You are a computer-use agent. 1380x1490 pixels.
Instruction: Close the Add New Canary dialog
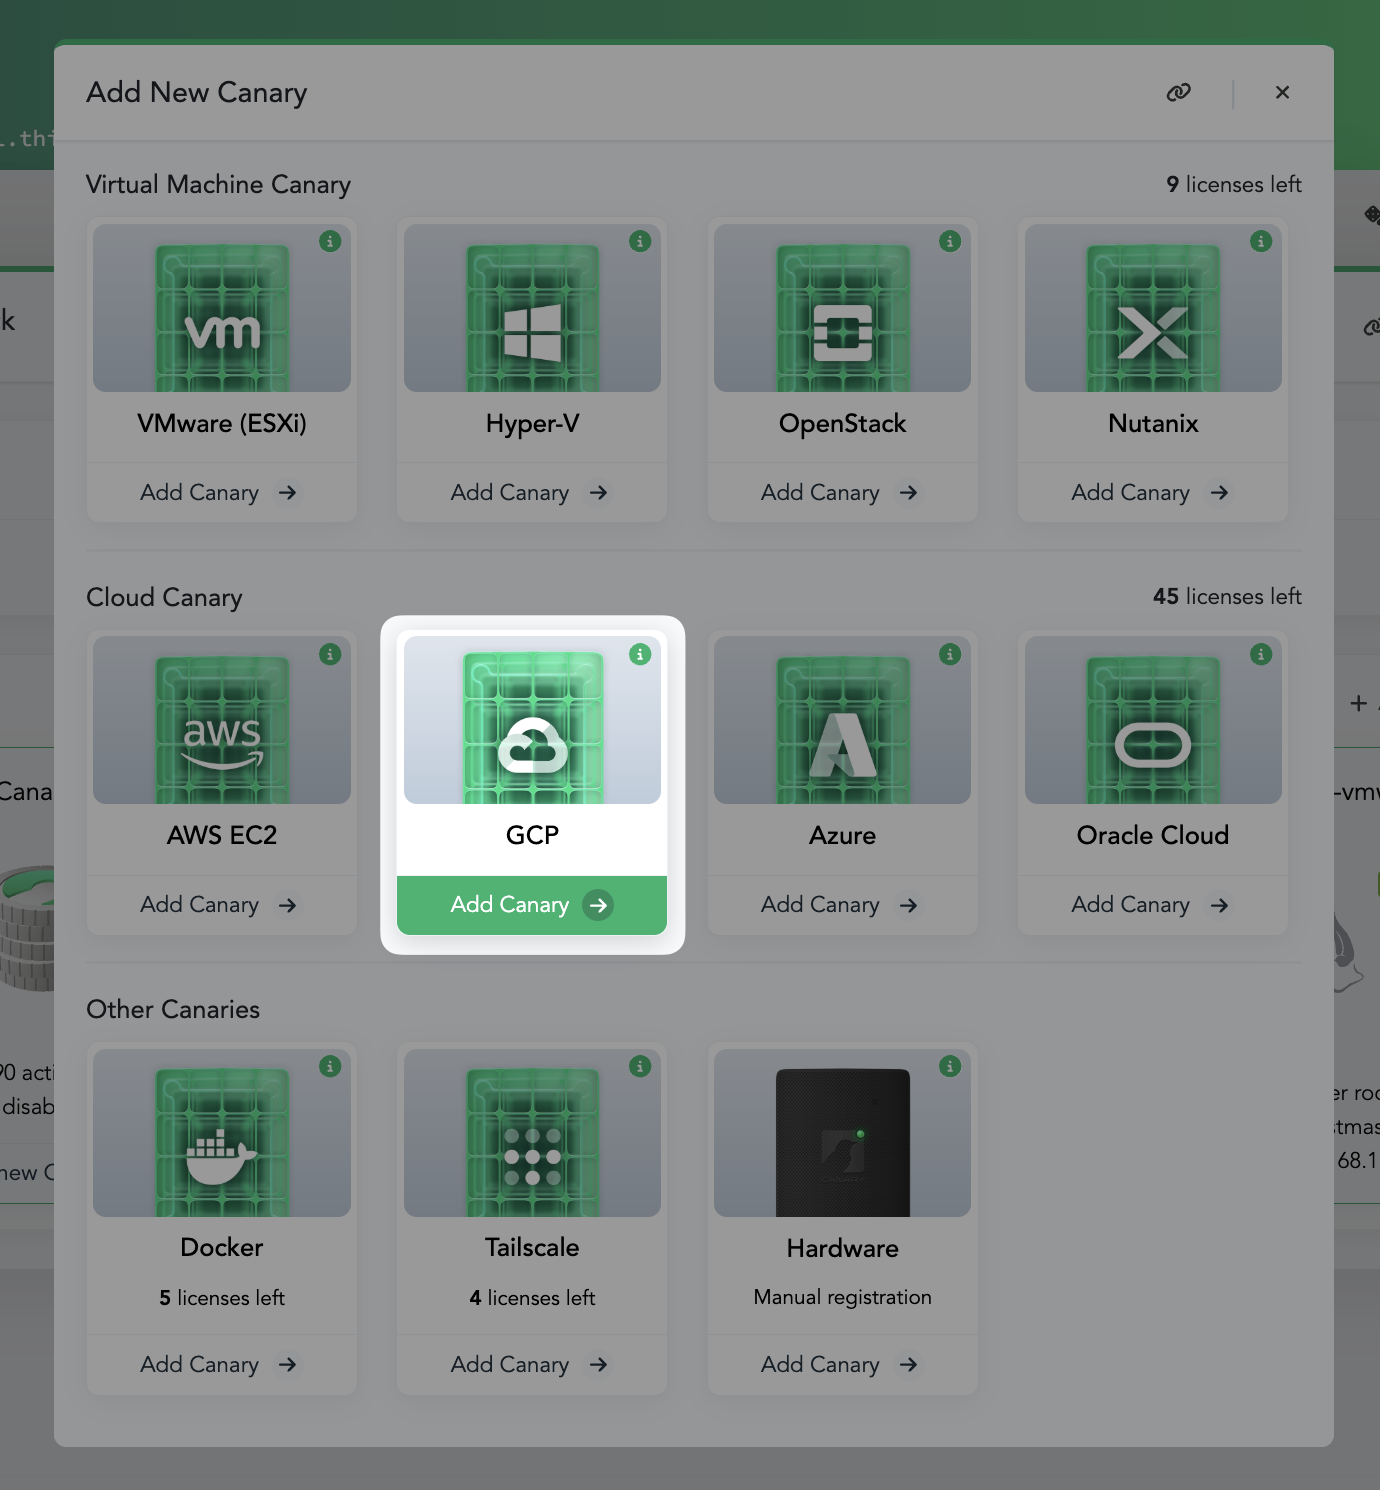tap(1282, 92)
